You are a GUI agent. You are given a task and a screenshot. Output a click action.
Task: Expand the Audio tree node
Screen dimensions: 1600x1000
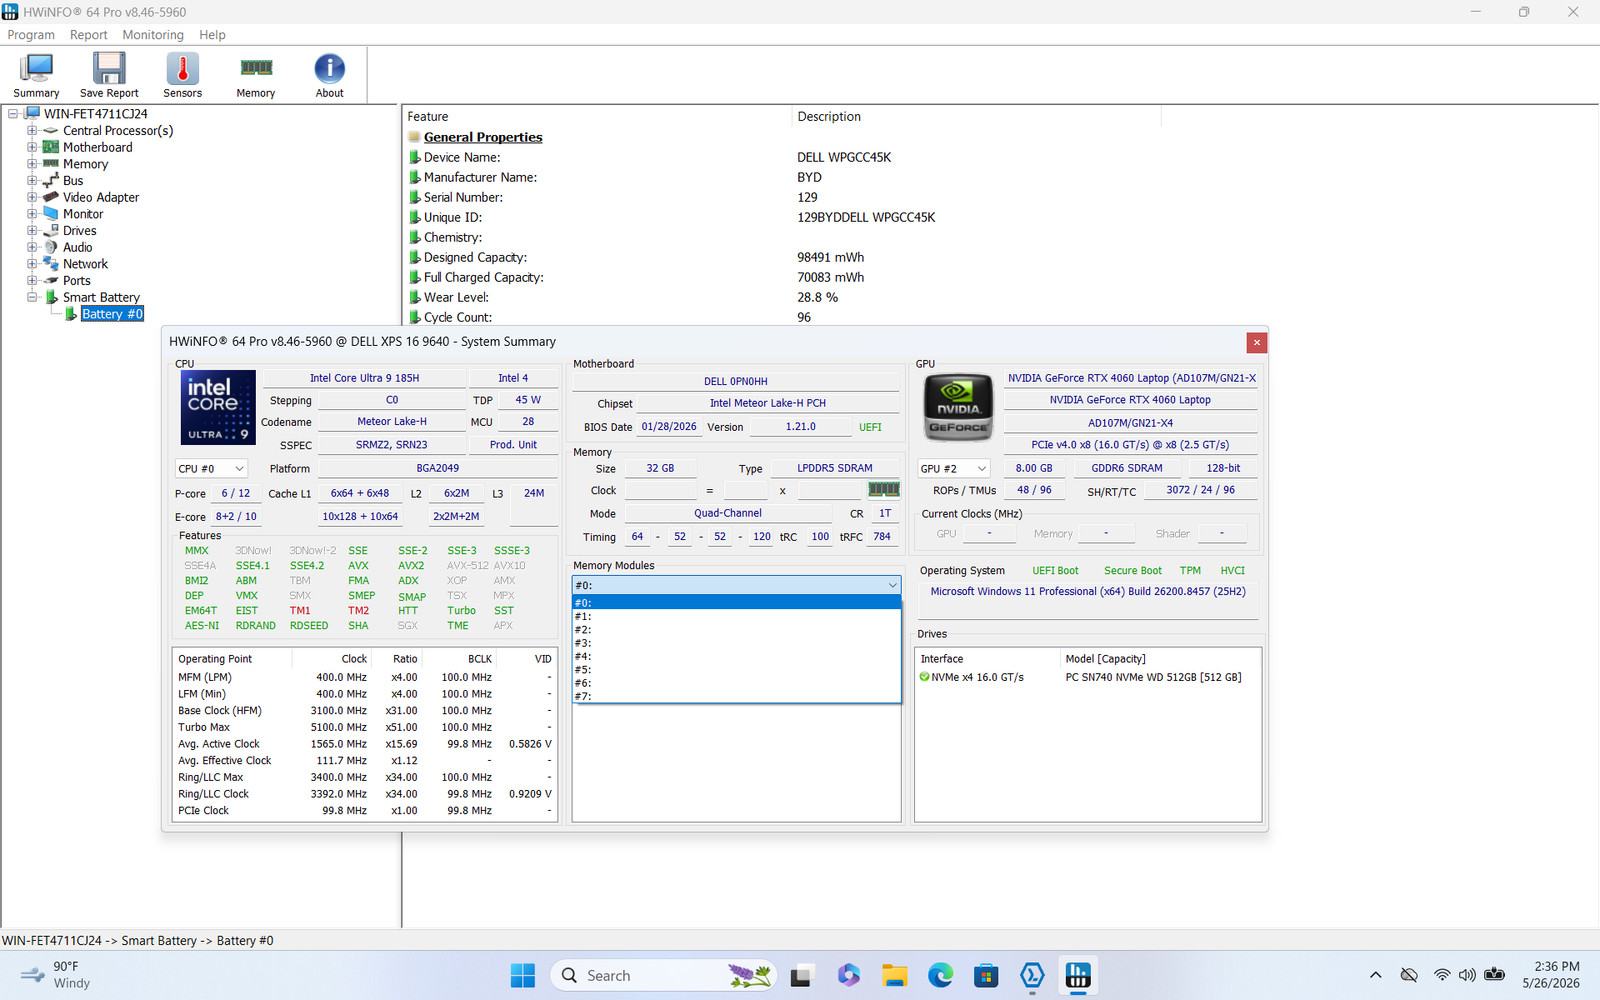(32, 247)
